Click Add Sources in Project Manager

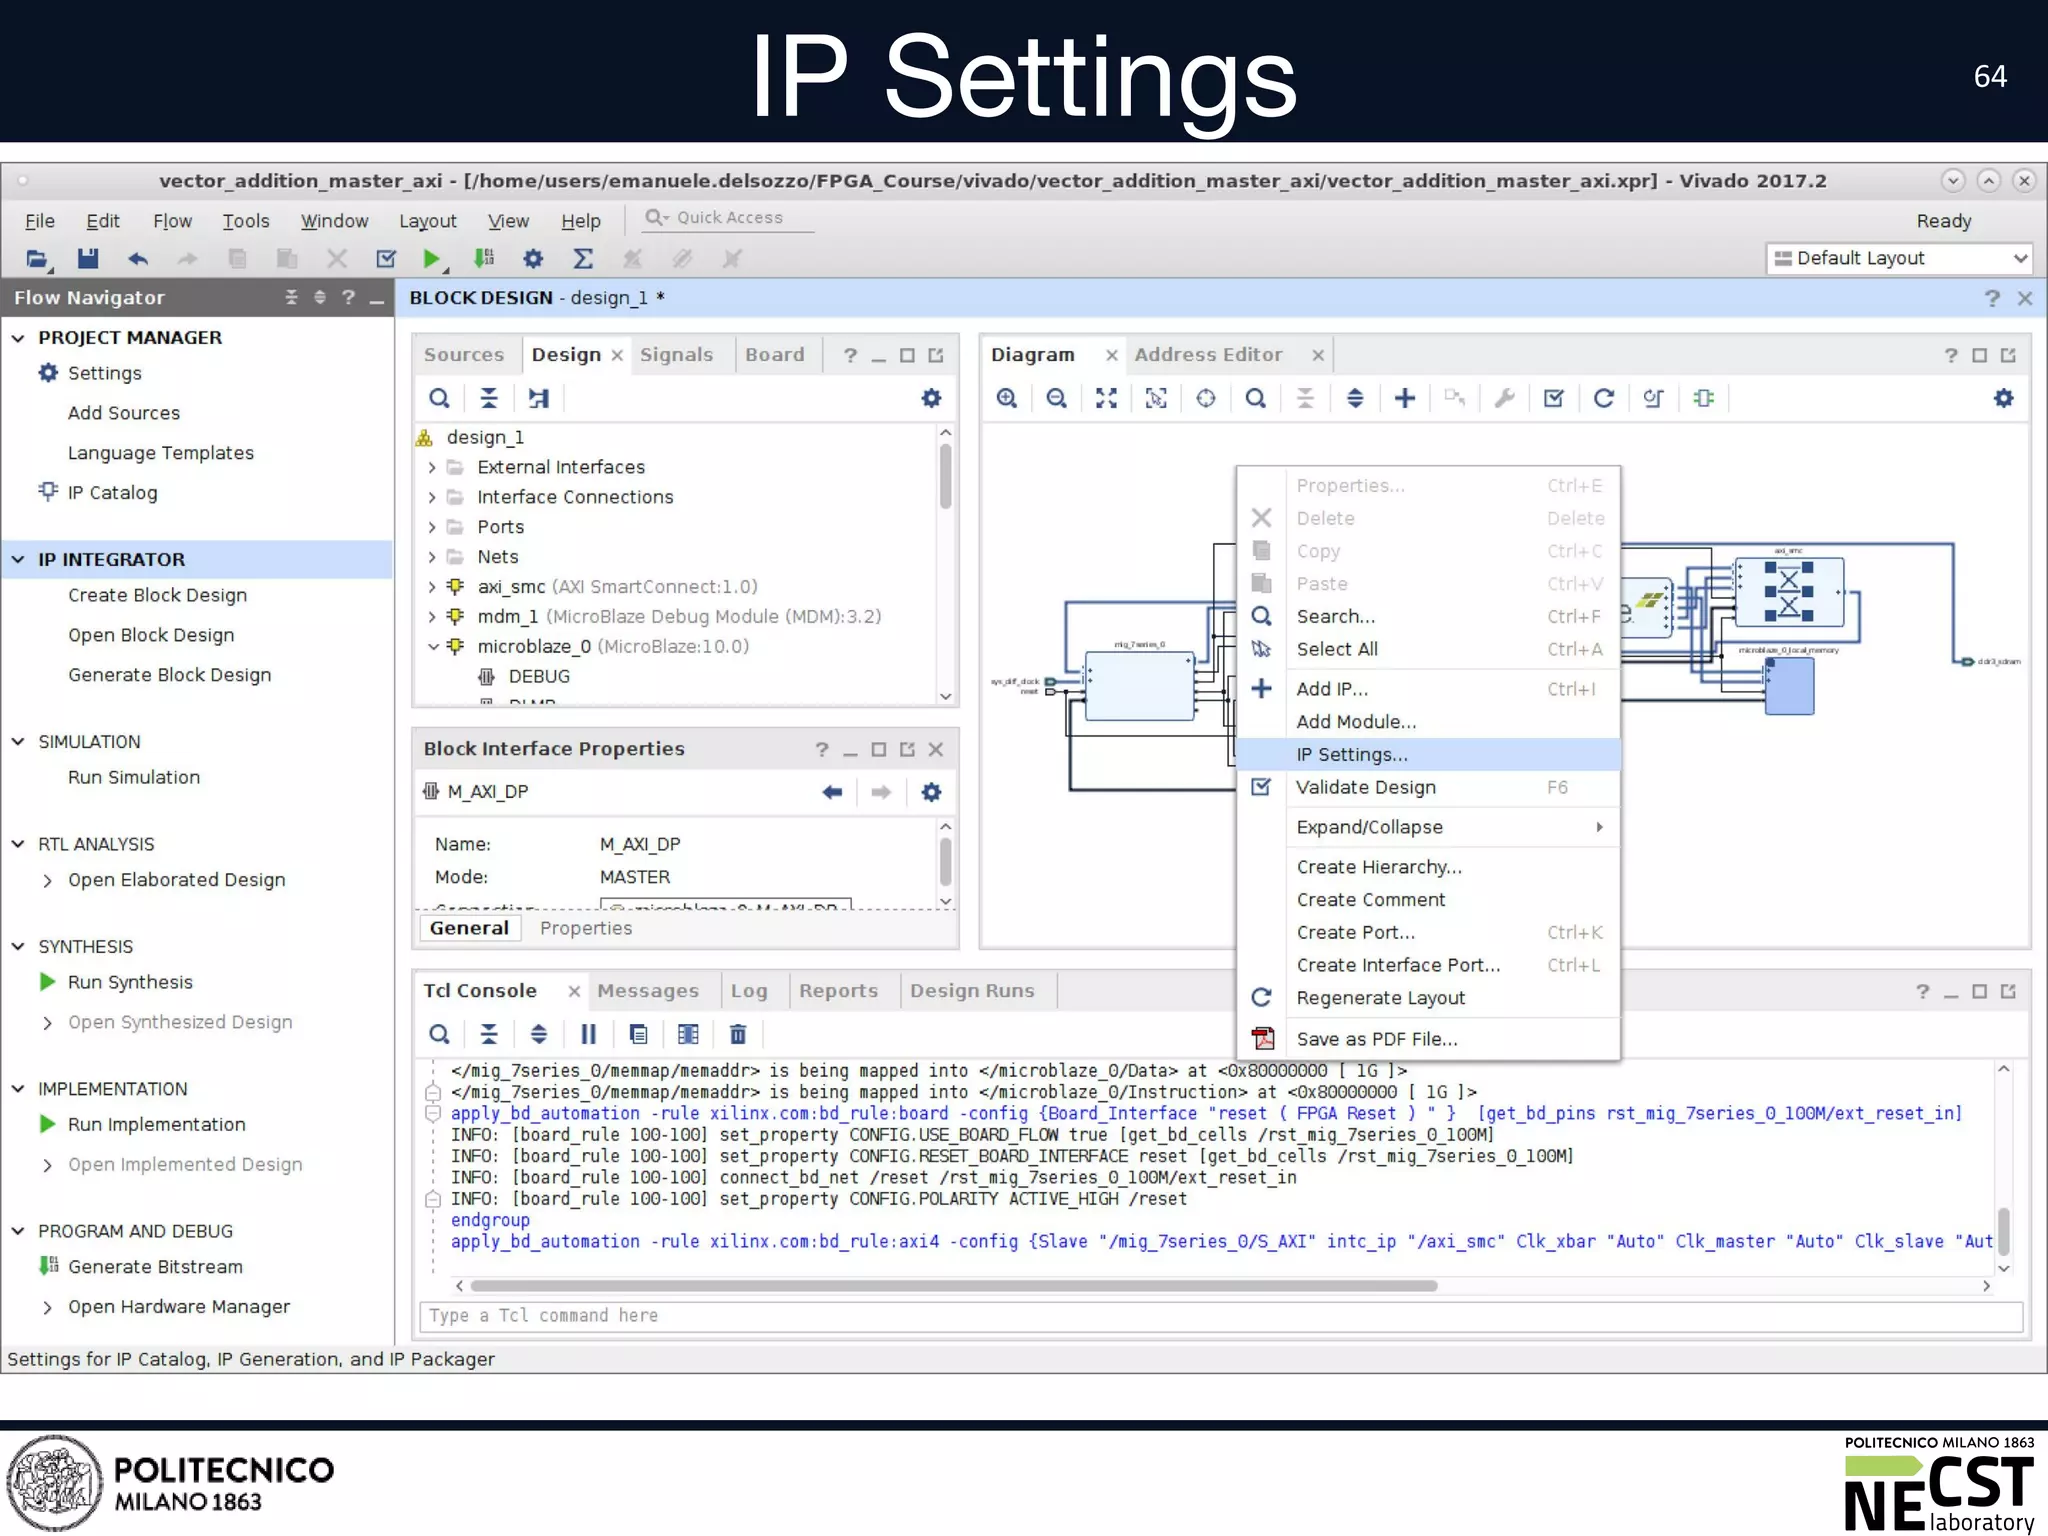point(124,413)
